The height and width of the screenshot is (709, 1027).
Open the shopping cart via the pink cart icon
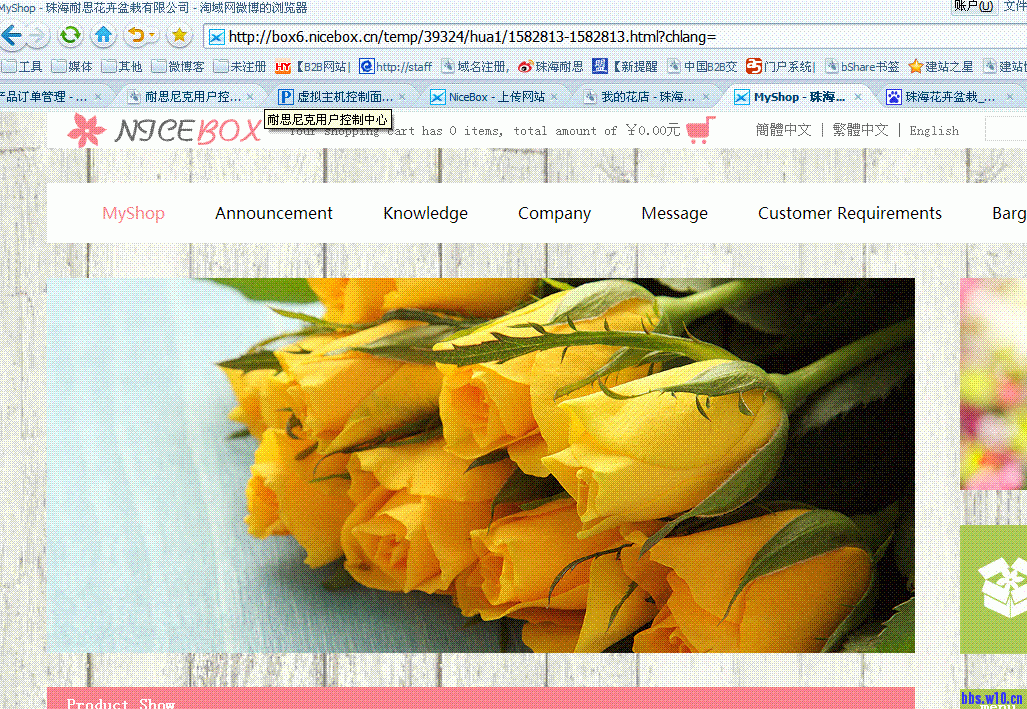(x=698, y=130)
